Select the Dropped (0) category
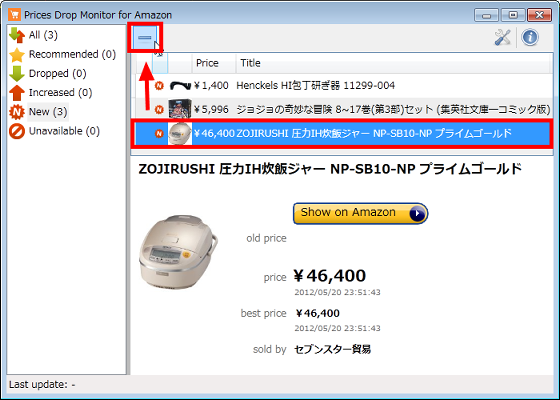Viewport: 560px width, 400px height. 58,74
